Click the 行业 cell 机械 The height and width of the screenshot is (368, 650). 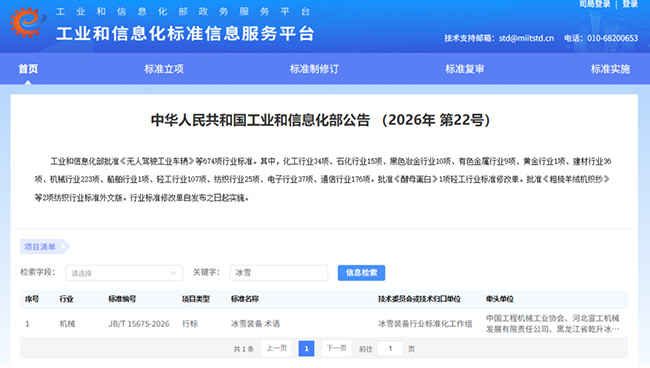[67, 324]
